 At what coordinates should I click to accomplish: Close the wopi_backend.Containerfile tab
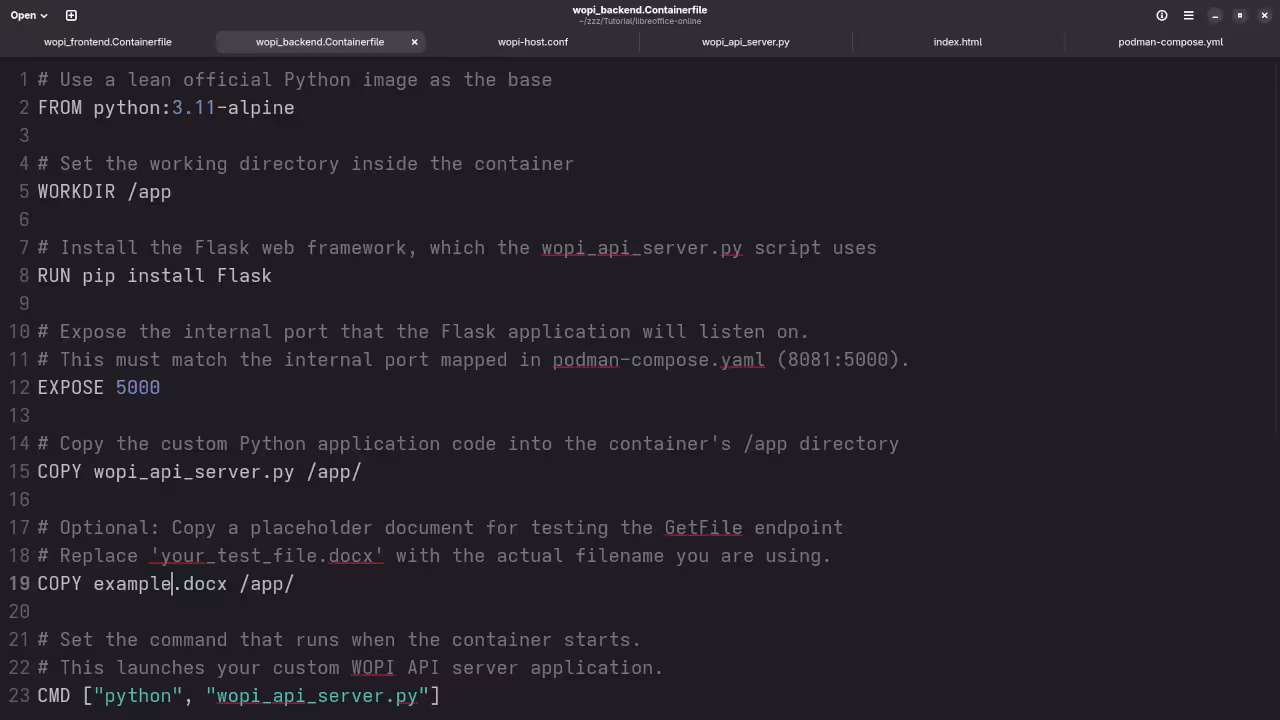(414, 42)
